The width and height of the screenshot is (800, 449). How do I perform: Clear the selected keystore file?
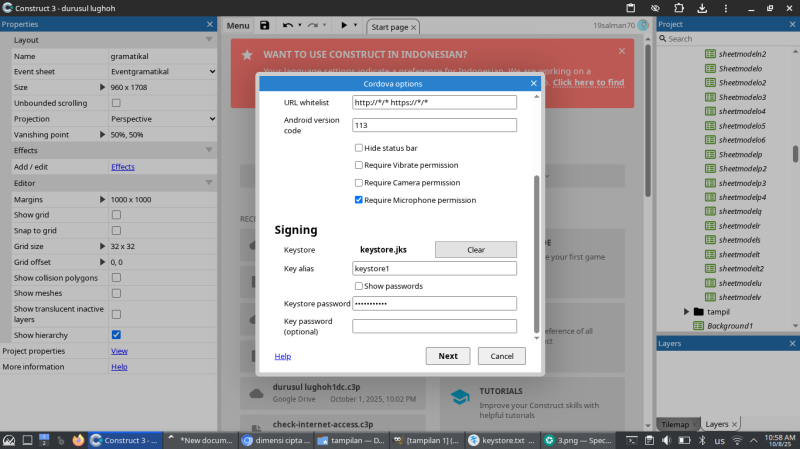point(475,249)
